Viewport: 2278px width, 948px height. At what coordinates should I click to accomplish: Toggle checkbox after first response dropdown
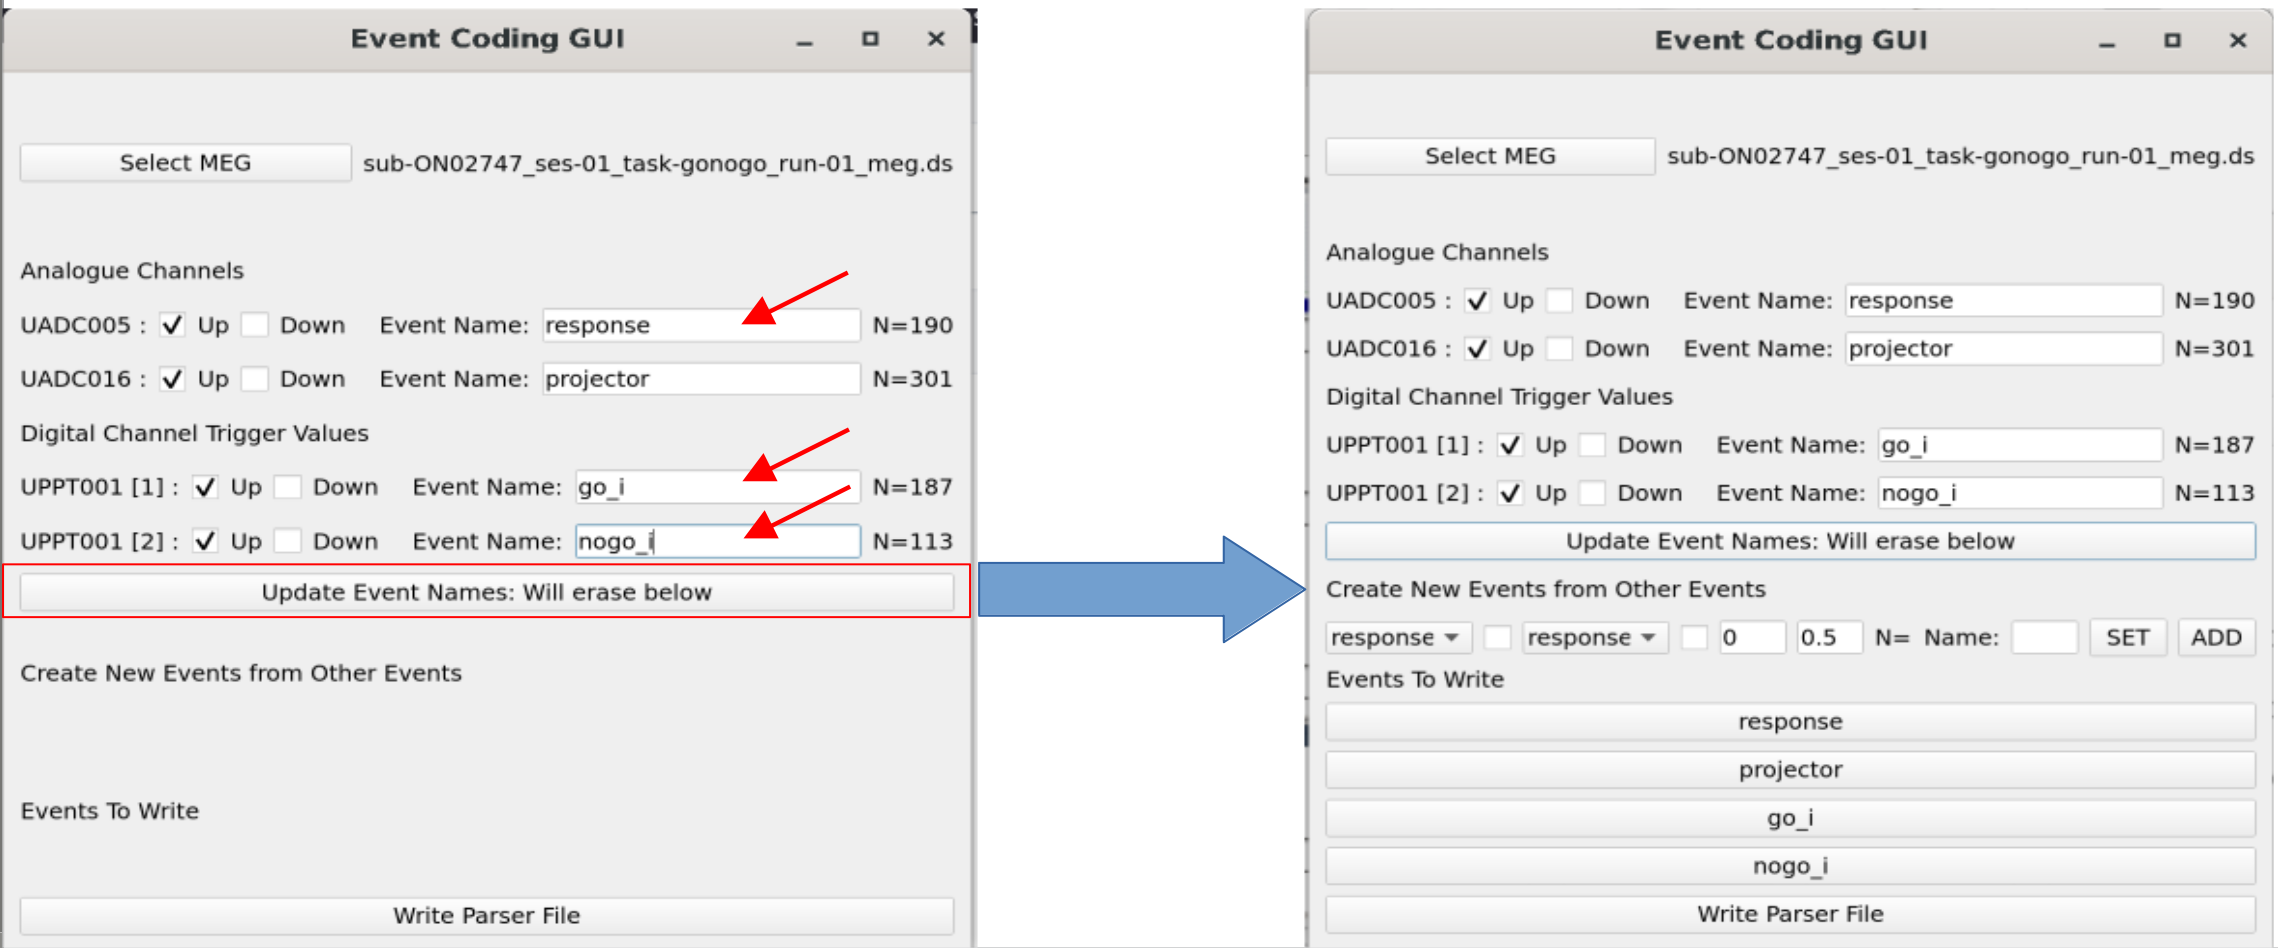coord(1497,638)
